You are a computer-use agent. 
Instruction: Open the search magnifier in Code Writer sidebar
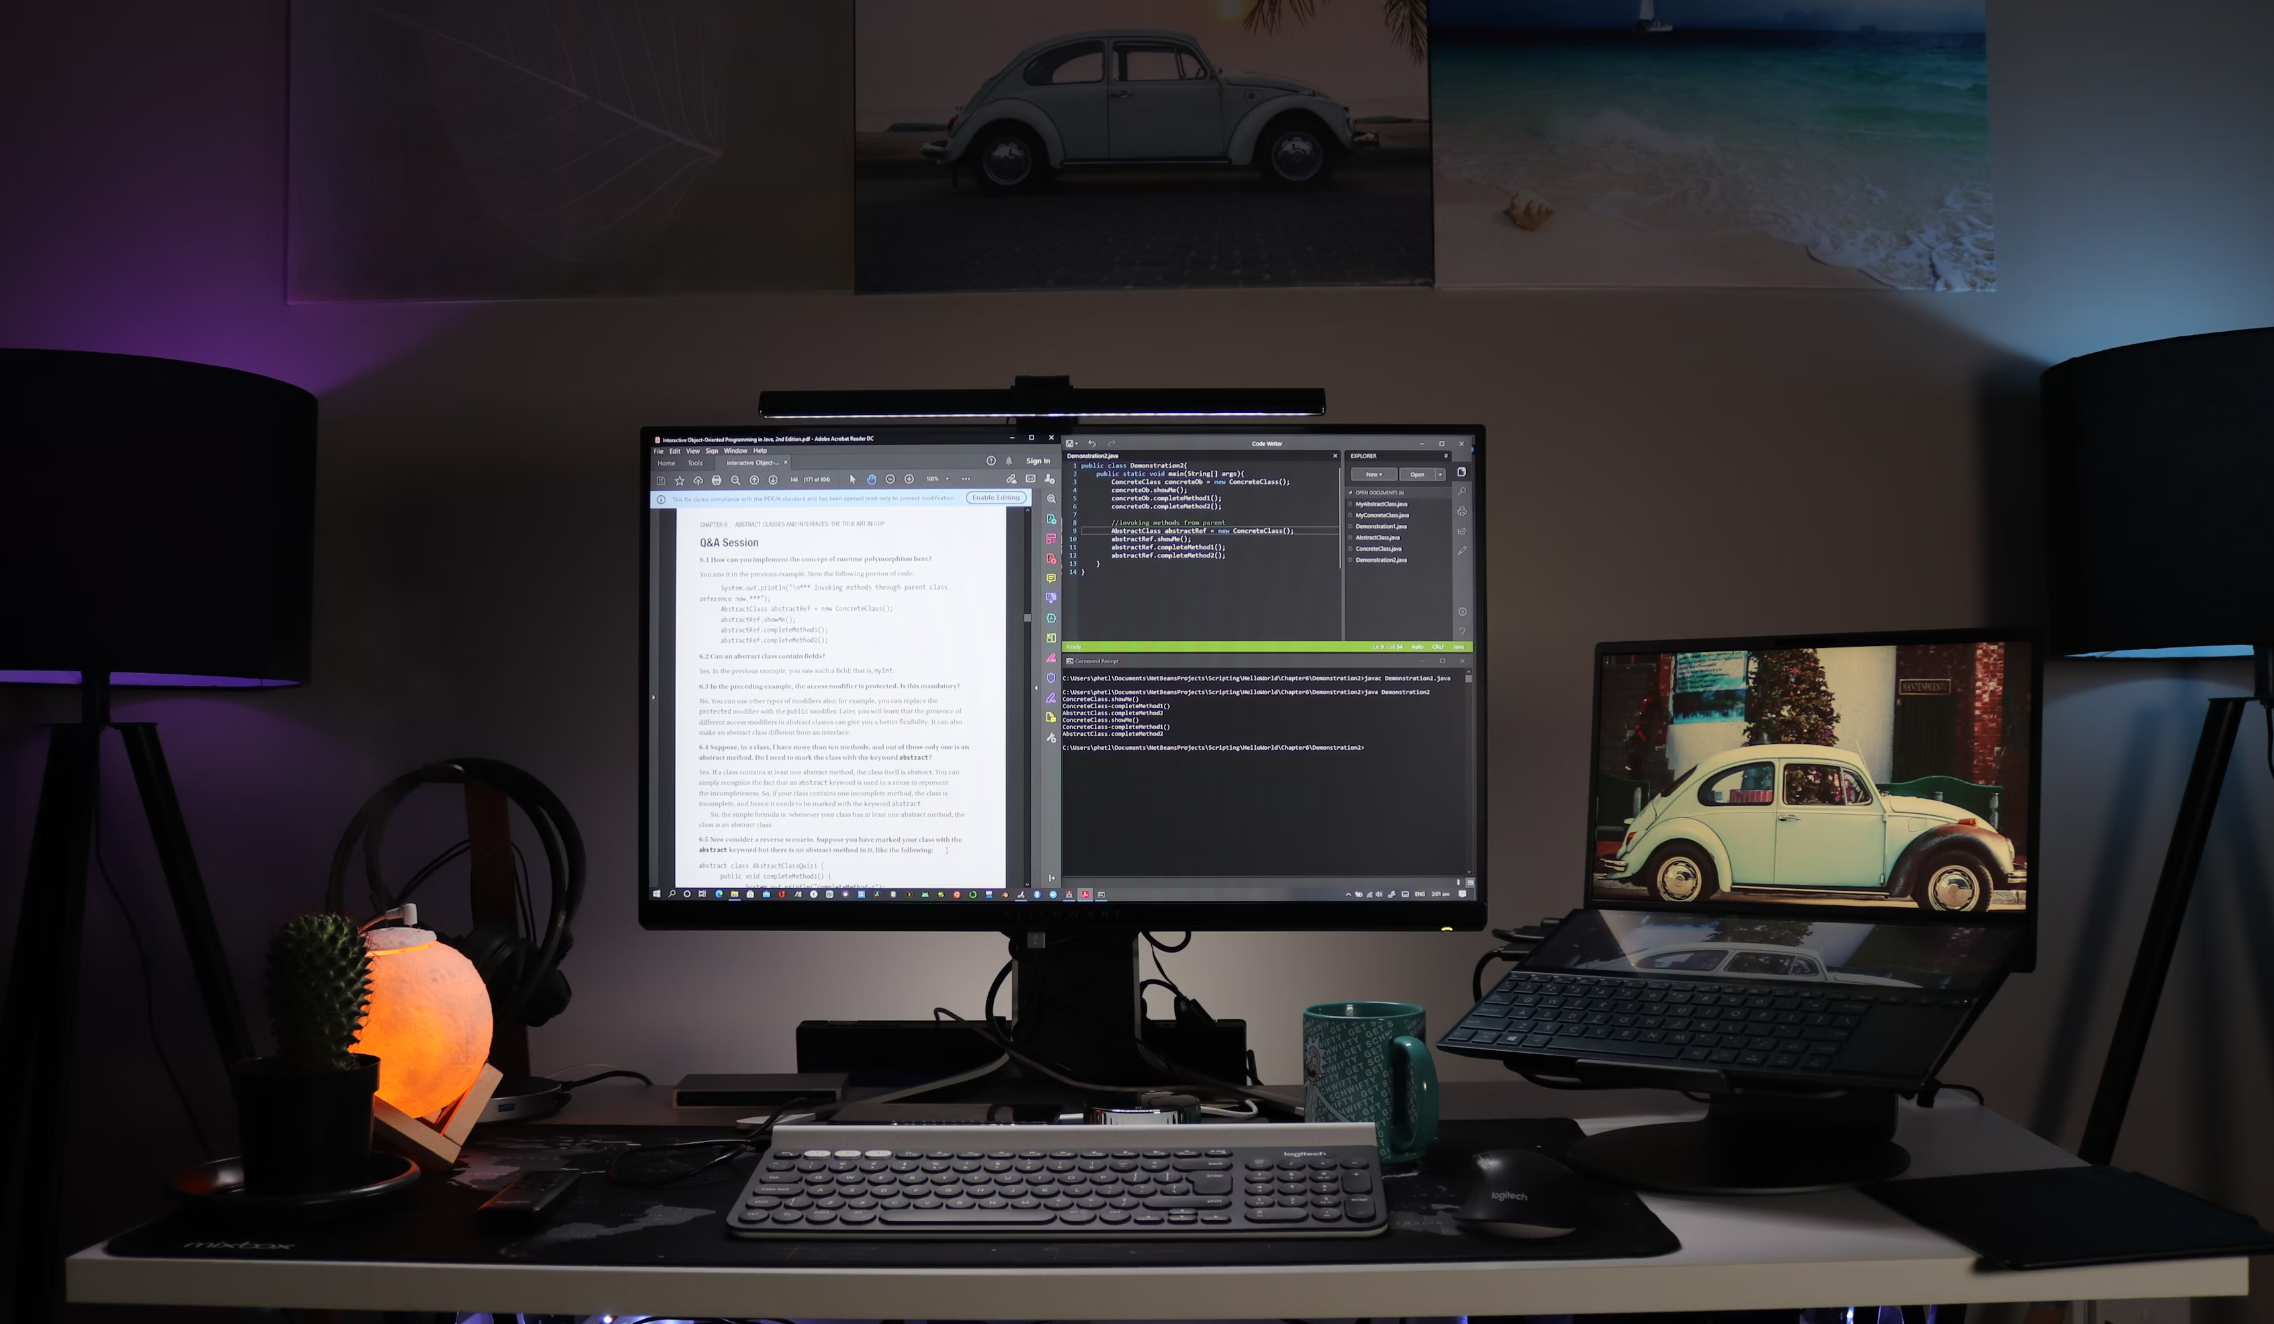click(x=1462, y=491)
